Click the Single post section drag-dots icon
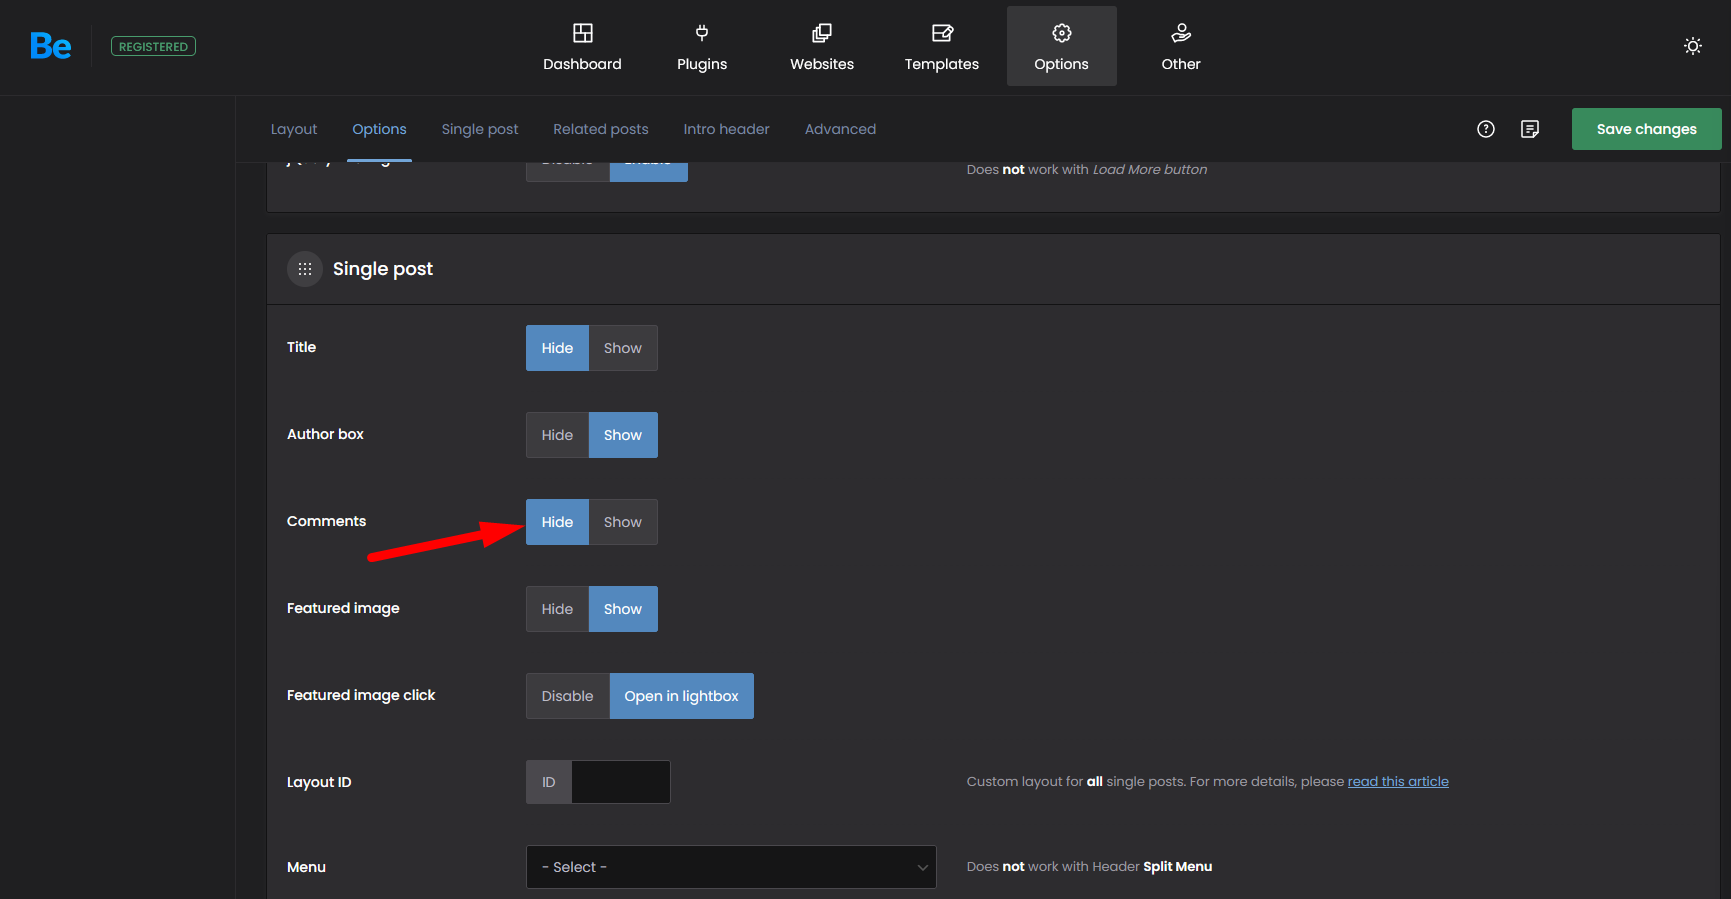The image size is (1731, 899). point(305,269)
